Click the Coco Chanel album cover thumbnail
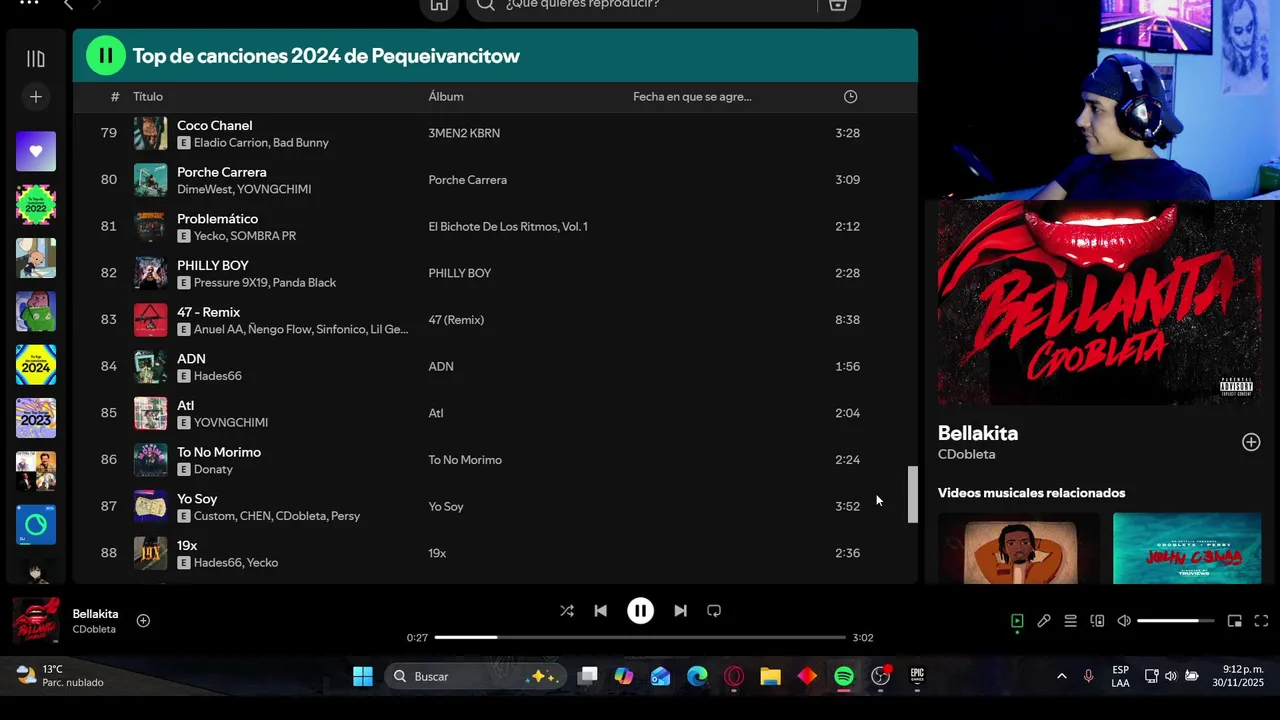Viewport: 1280px width, 720px height. [151, 133]
